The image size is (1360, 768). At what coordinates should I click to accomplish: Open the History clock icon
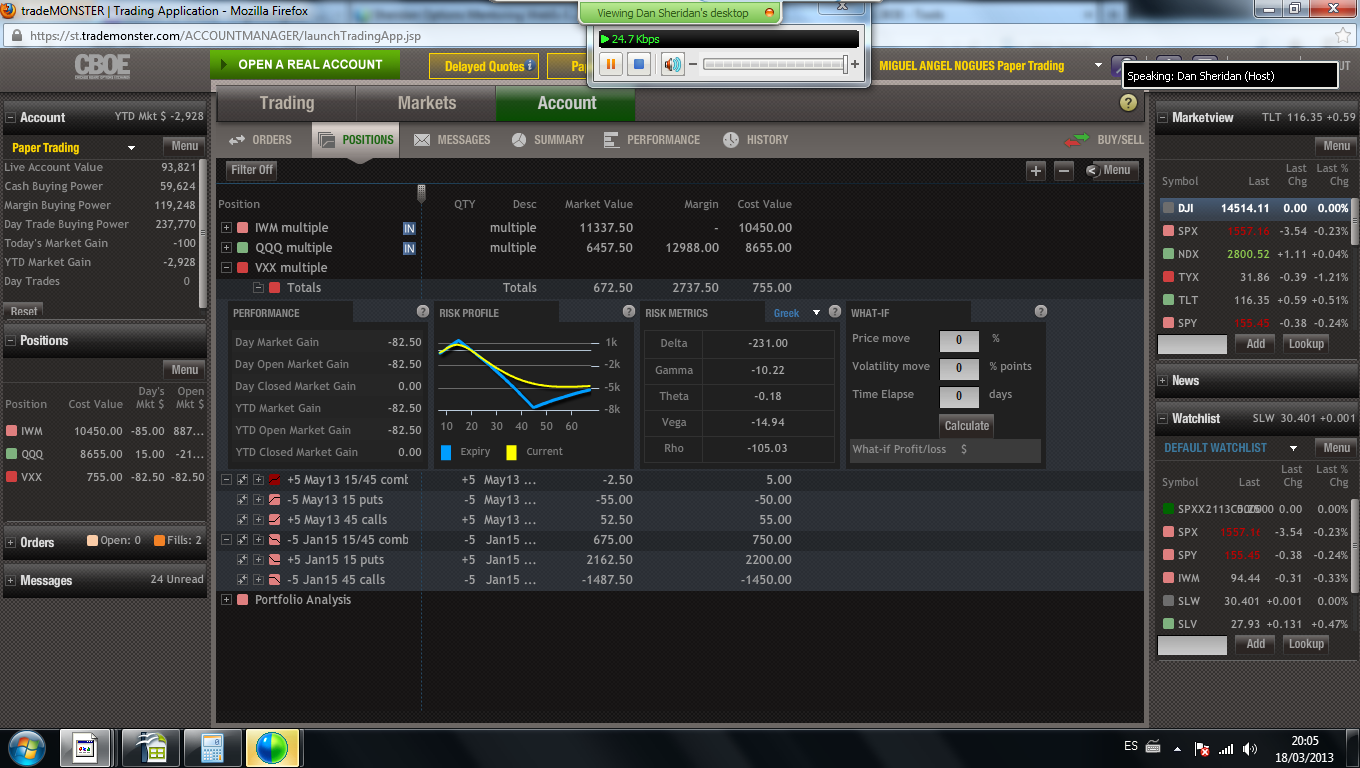731,140
